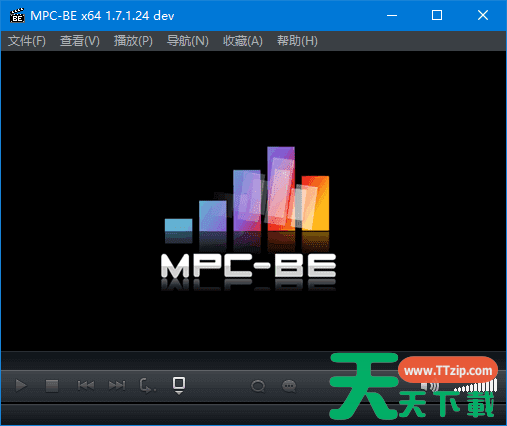
Task: Click the frame step icon
Action: 147,386
